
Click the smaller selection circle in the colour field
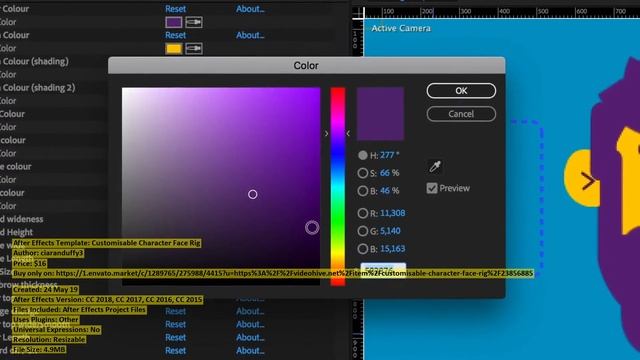(x=253, y=194)
